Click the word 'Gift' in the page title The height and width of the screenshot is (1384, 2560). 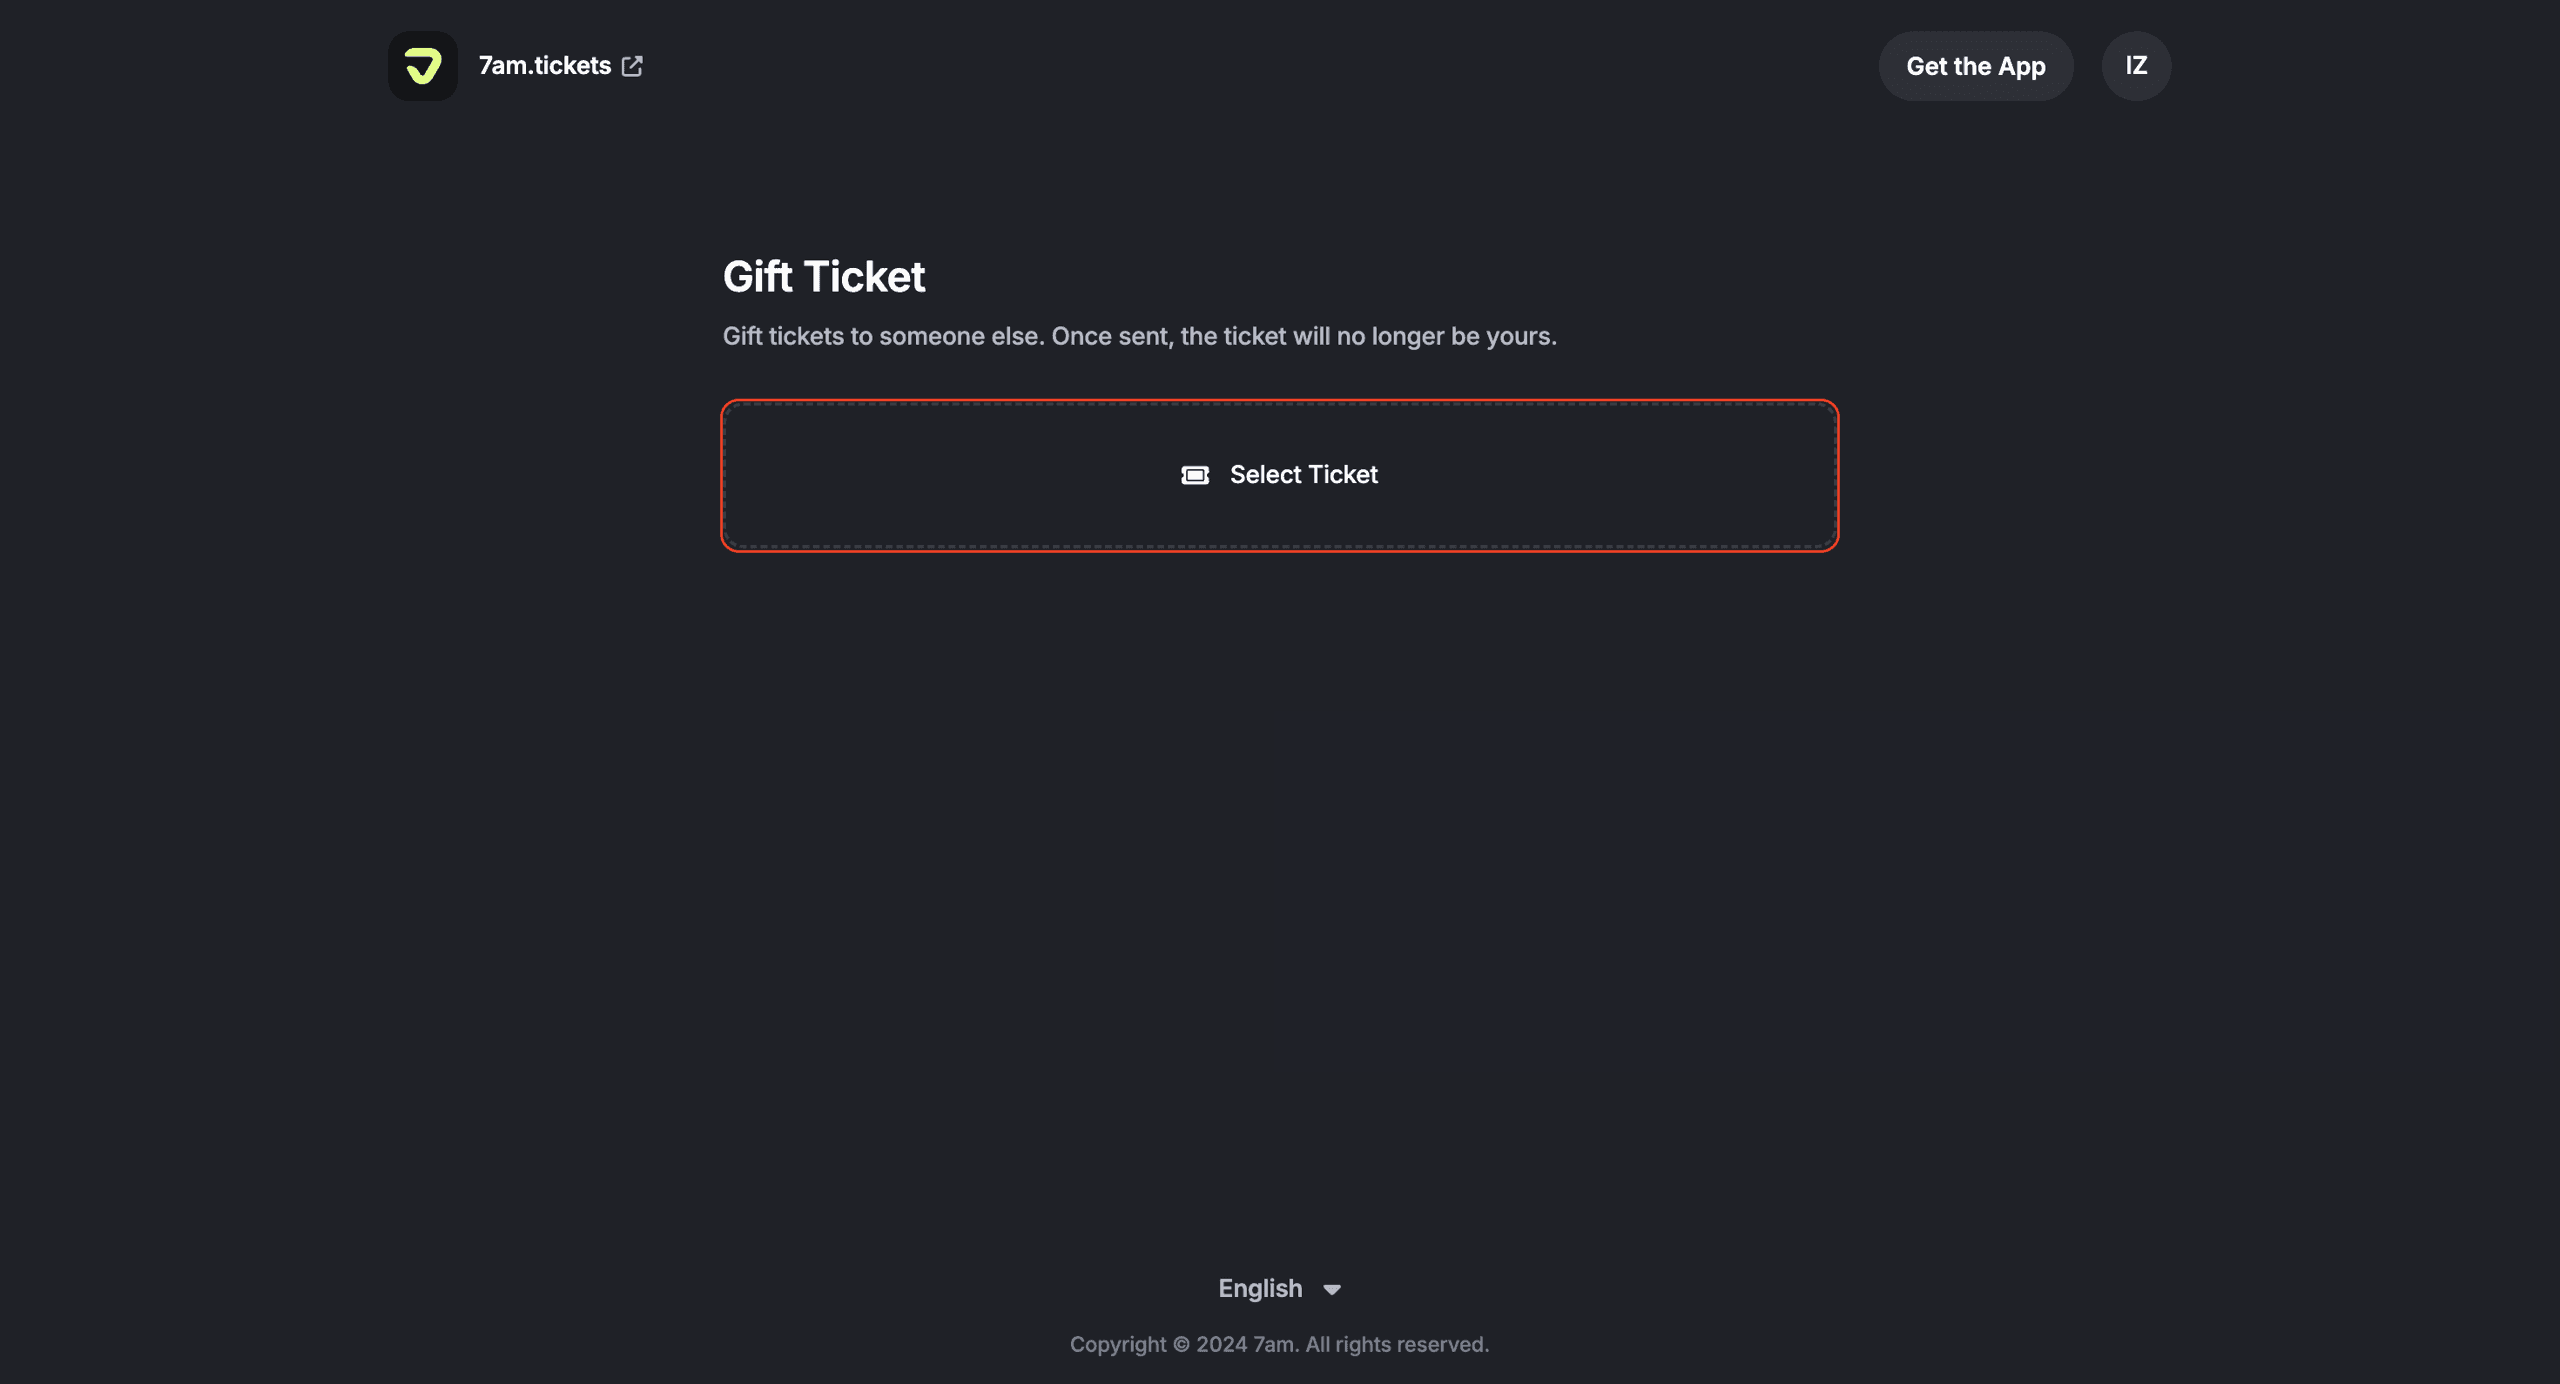coord(757,277)
